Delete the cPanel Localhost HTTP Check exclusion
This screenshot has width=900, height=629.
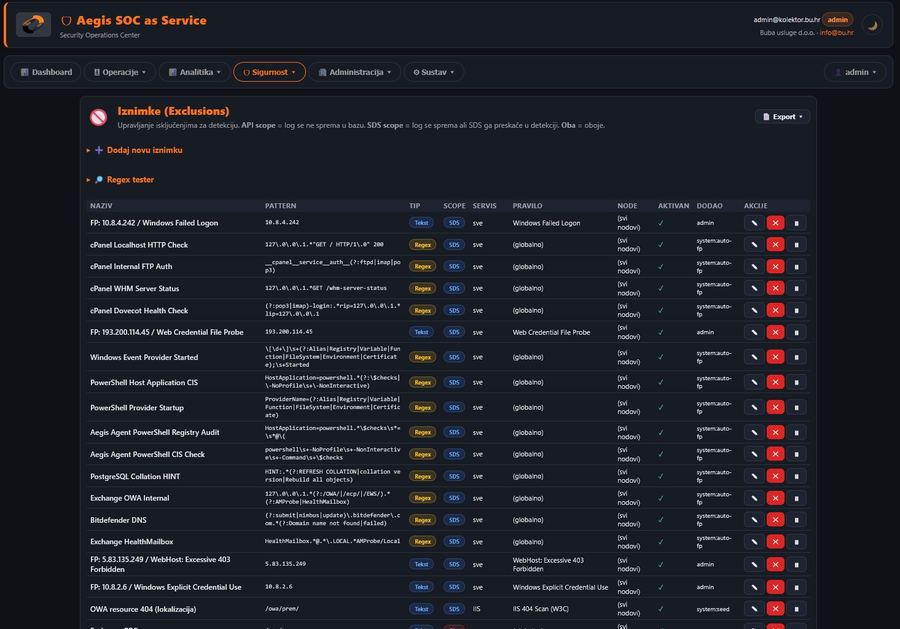pyautogui.click(x=796, y=245)
